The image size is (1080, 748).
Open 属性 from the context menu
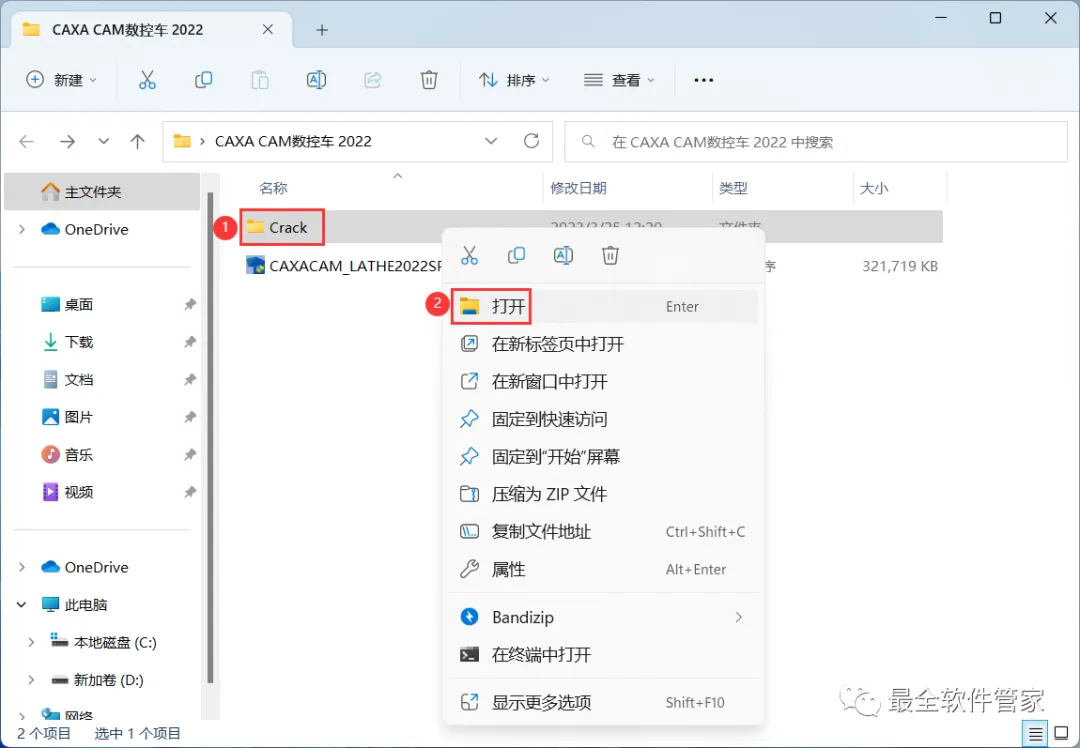coord(603,569)
